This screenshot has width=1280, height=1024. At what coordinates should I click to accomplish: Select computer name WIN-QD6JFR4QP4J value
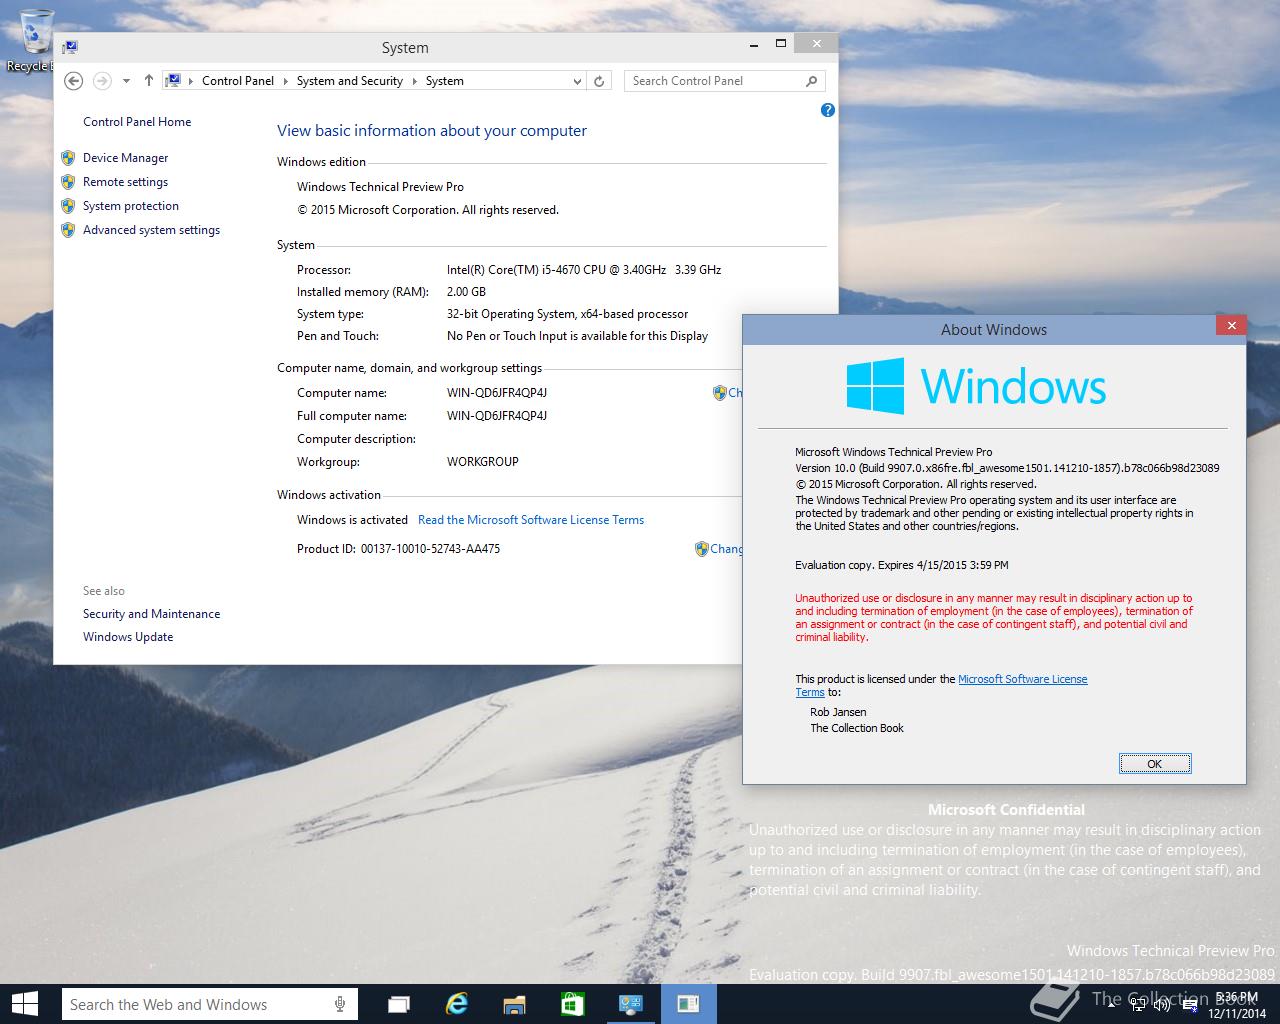pyautogui.click(x=497, y=393)
